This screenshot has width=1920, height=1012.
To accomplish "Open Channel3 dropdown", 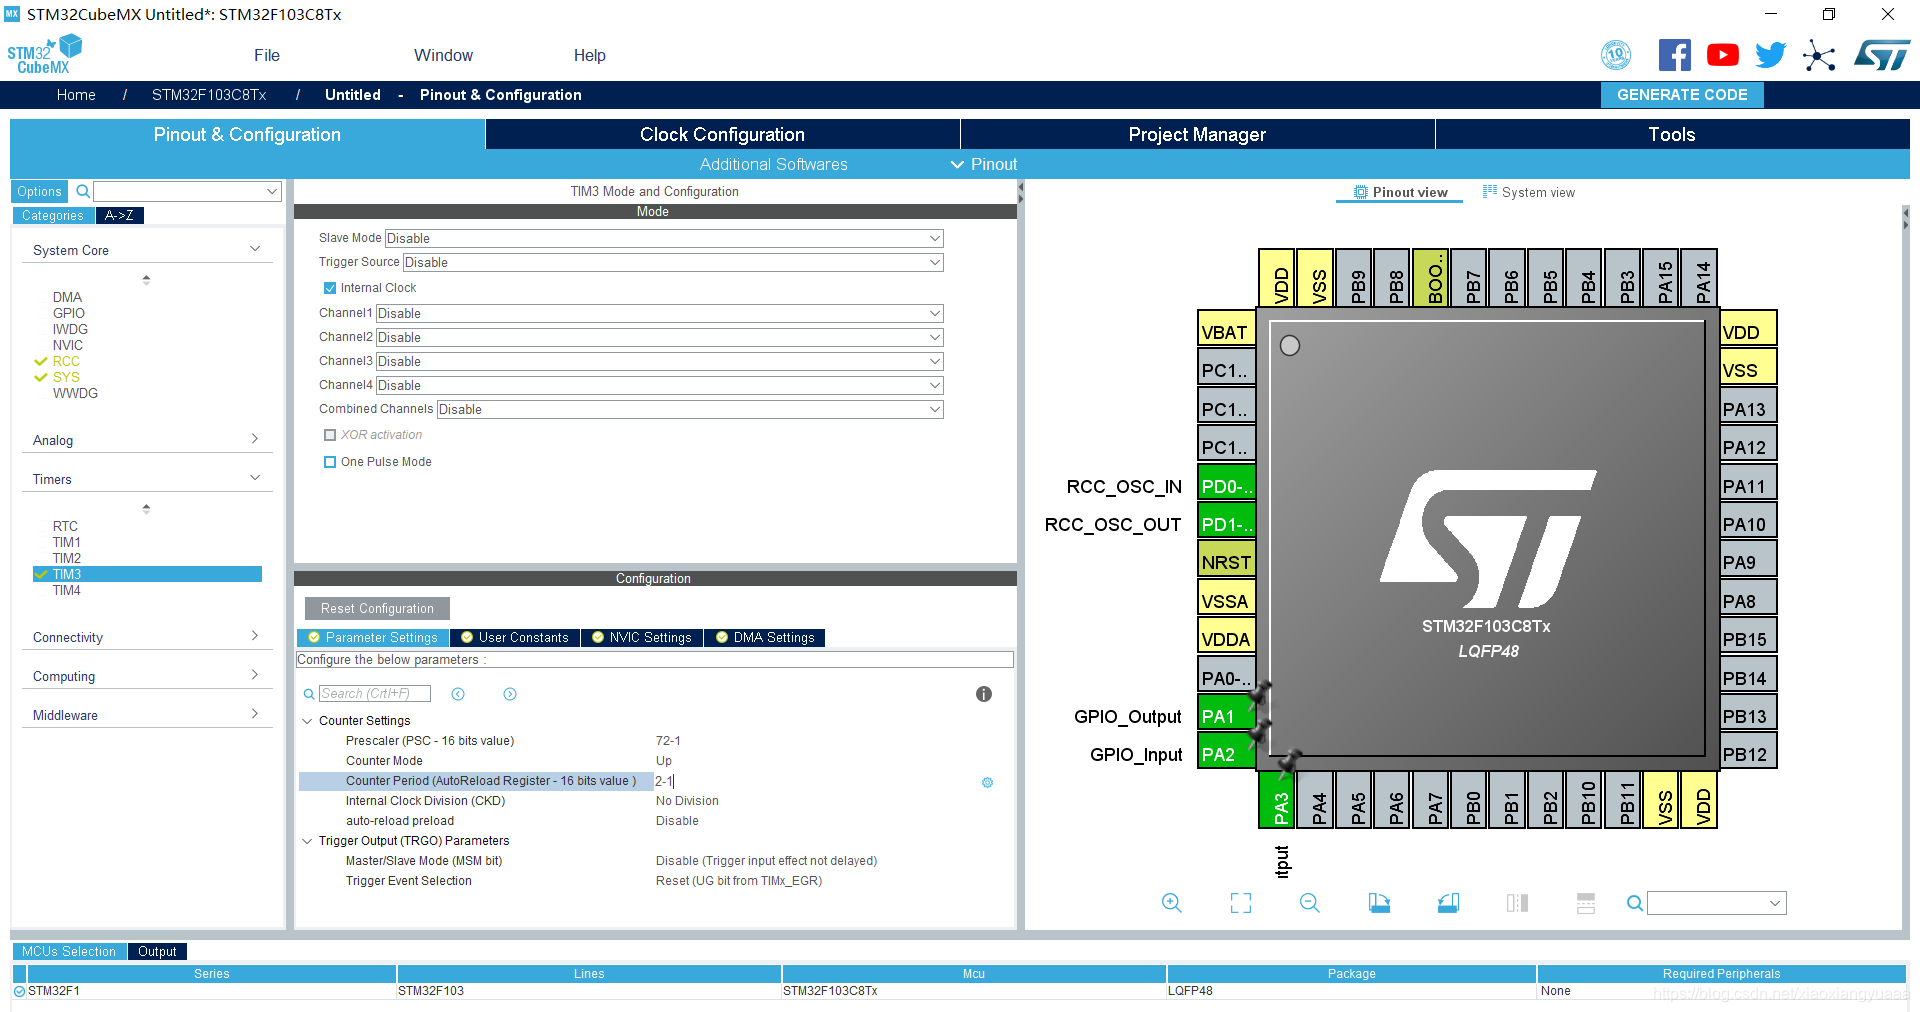I will click(659, 361).
